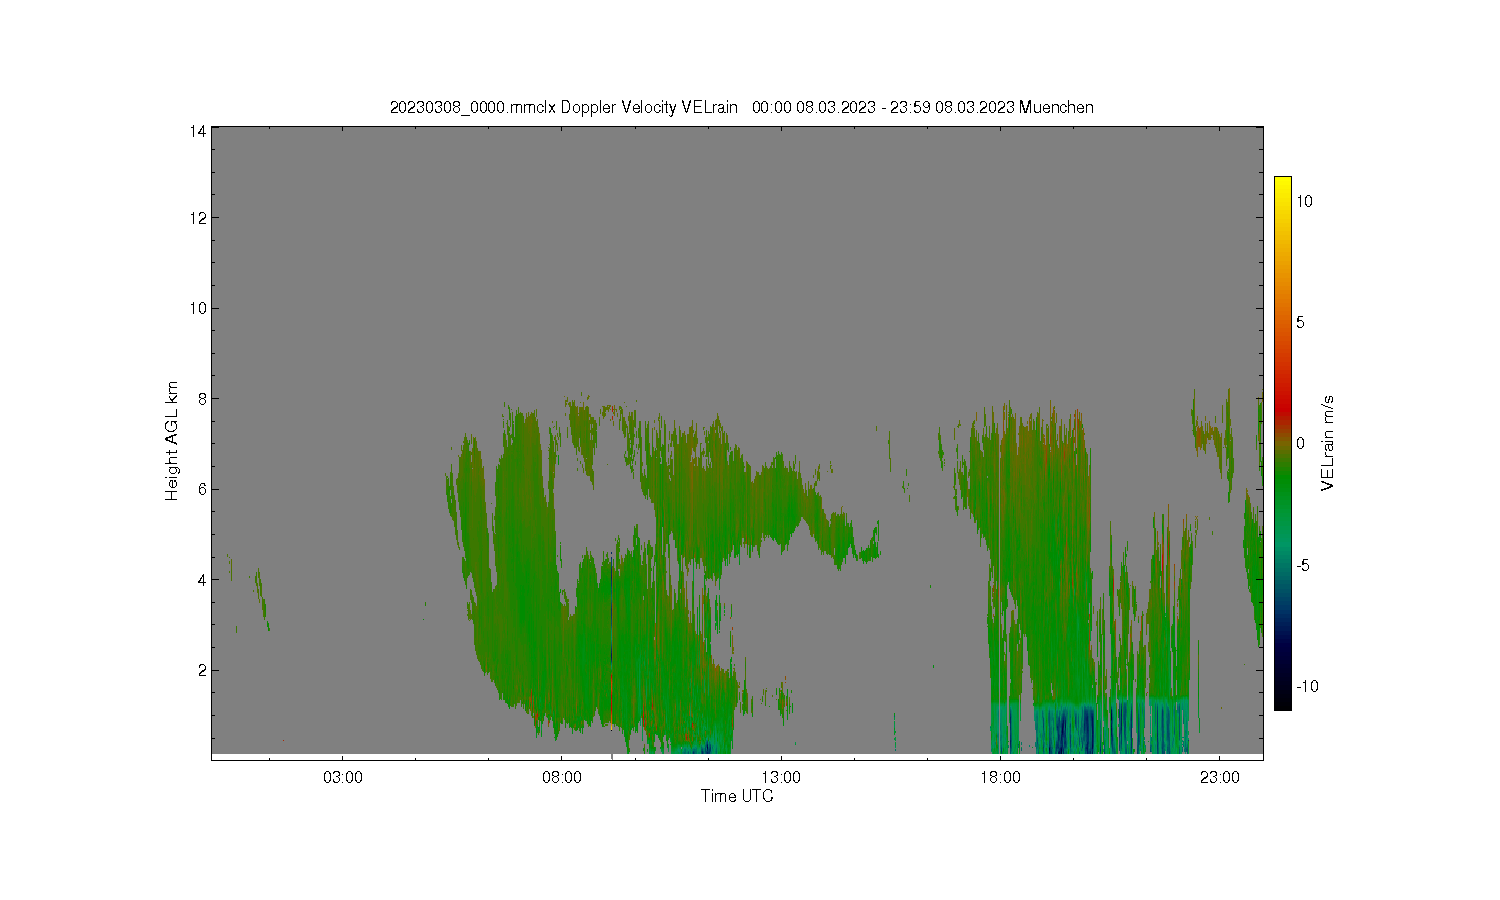Click the plot title text at top
The height and width of the screenshot is (900, 1500).
(741, 107)
